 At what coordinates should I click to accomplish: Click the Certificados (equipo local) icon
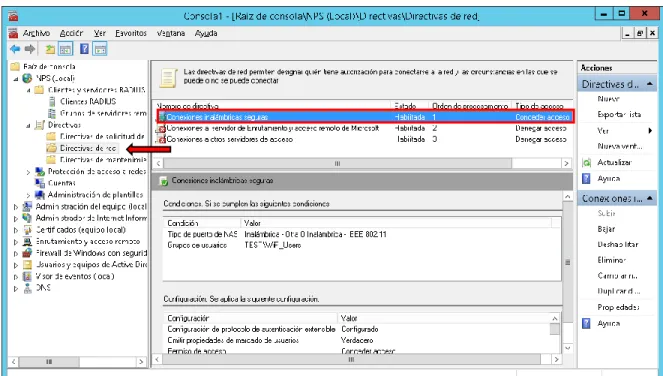[x=27, y=230]
